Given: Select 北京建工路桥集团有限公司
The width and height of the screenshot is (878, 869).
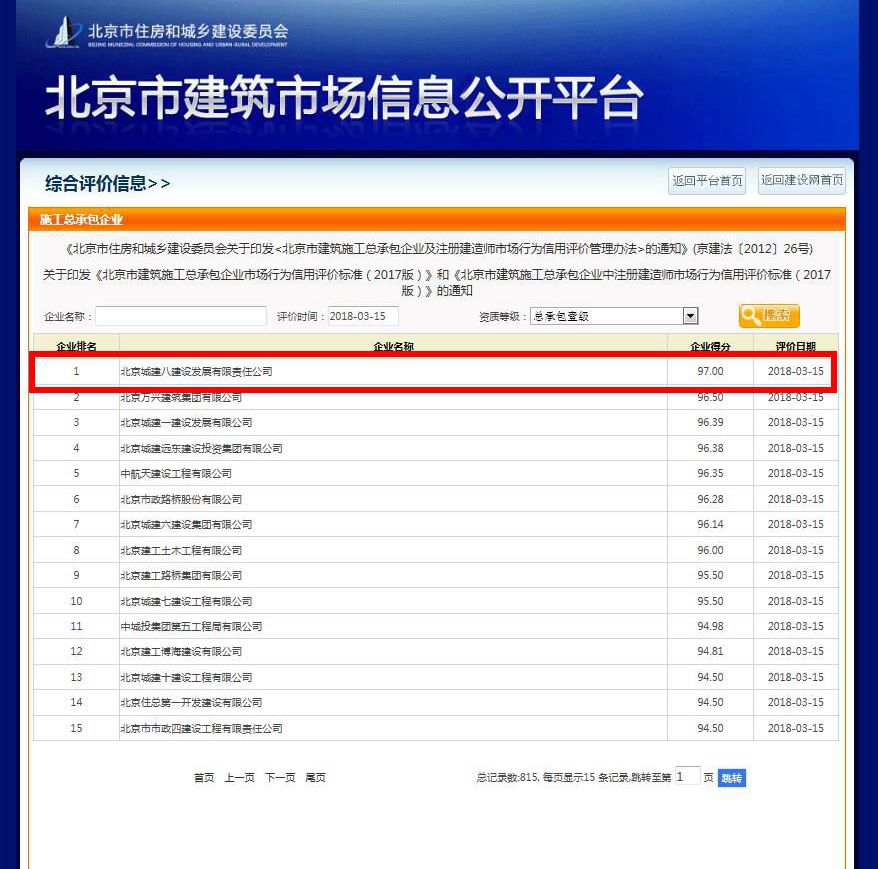Looking at the screenshot, I should (x=181, y=575).
